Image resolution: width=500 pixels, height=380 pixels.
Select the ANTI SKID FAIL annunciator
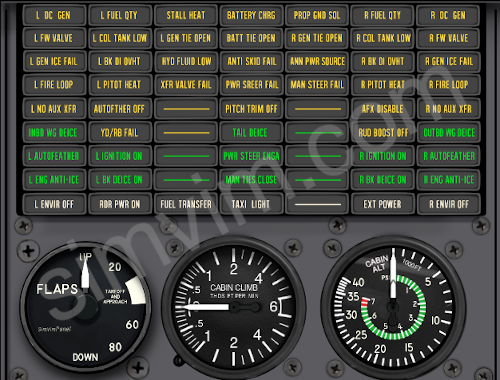tap(251, 61)
